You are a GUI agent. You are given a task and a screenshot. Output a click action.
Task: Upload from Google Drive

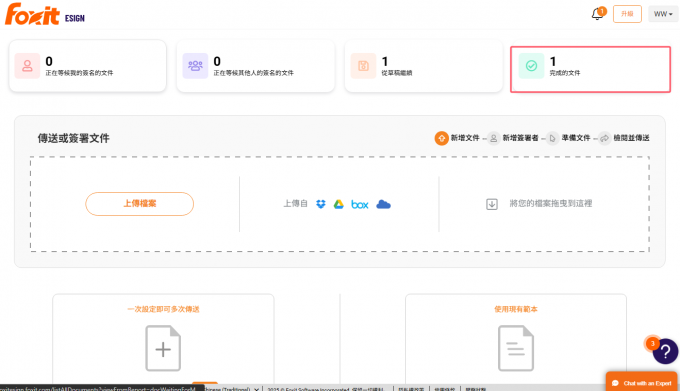click(339, 204)
